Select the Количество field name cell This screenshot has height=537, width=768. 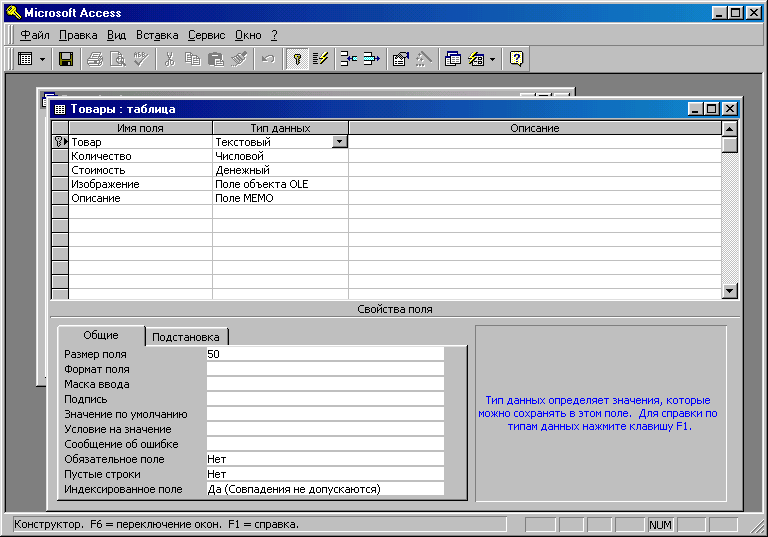(141, 156)
